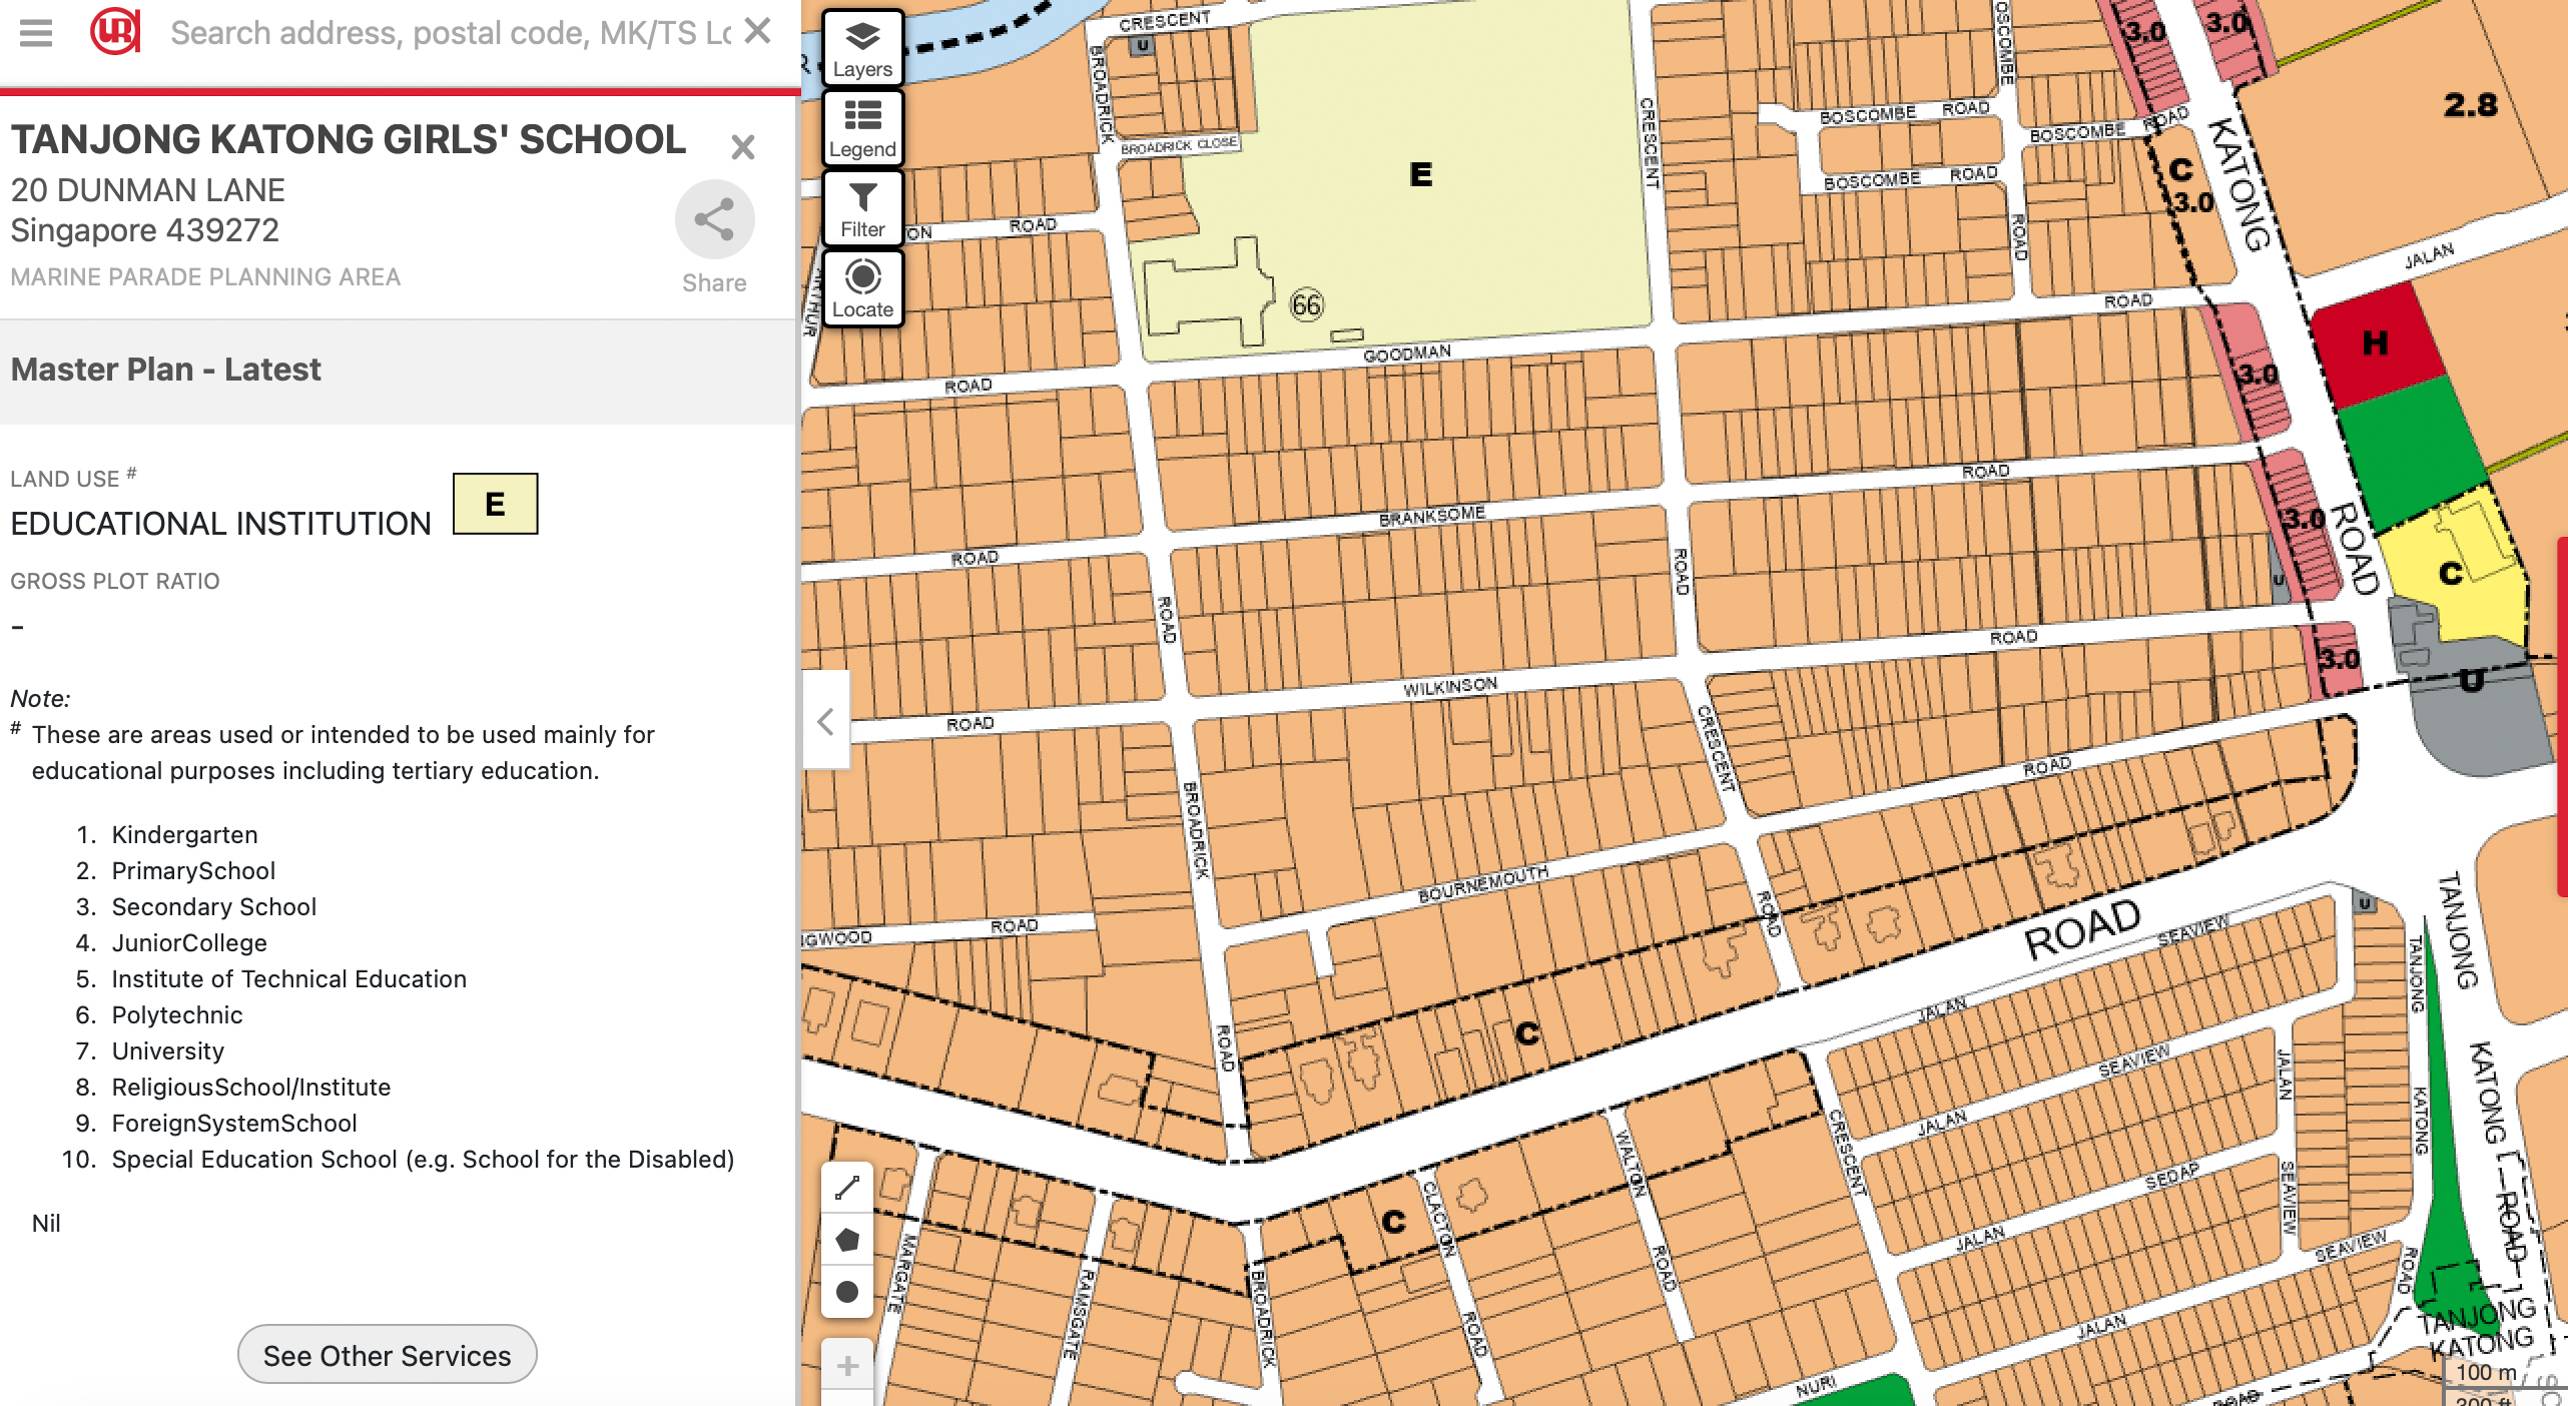
Task: Click the grey U parcel on map
Action: pos(2470,690)
